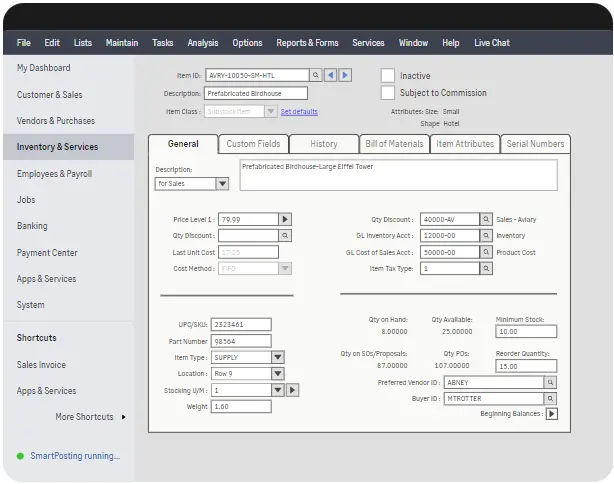Click the Set defaults link
The width and height of the screenshot is (614, 484).
(299, 111)
